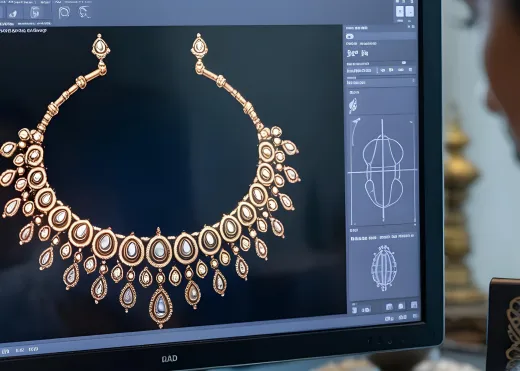
Task: Toggle the eye visibility icon atop right panel
Action: click(350, 36)
